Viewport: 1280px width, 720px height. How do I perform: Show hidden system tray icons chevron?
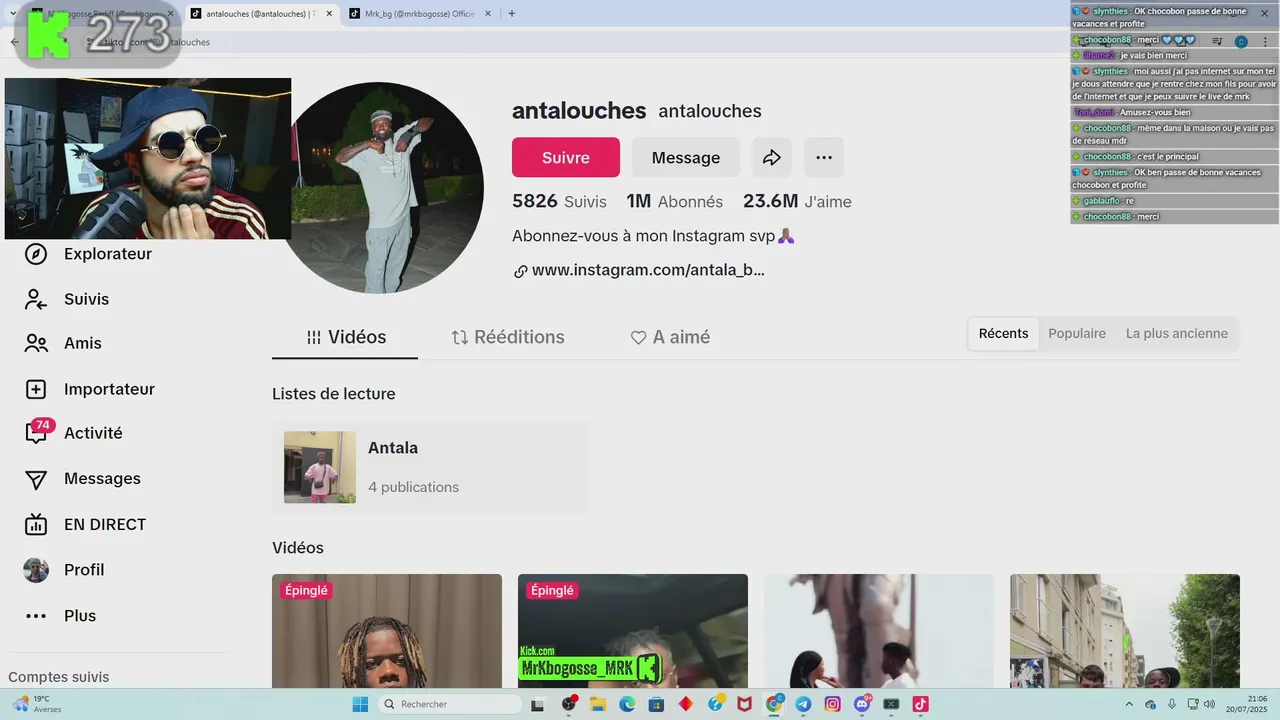pyautogui.click(x=1129, y=704)
